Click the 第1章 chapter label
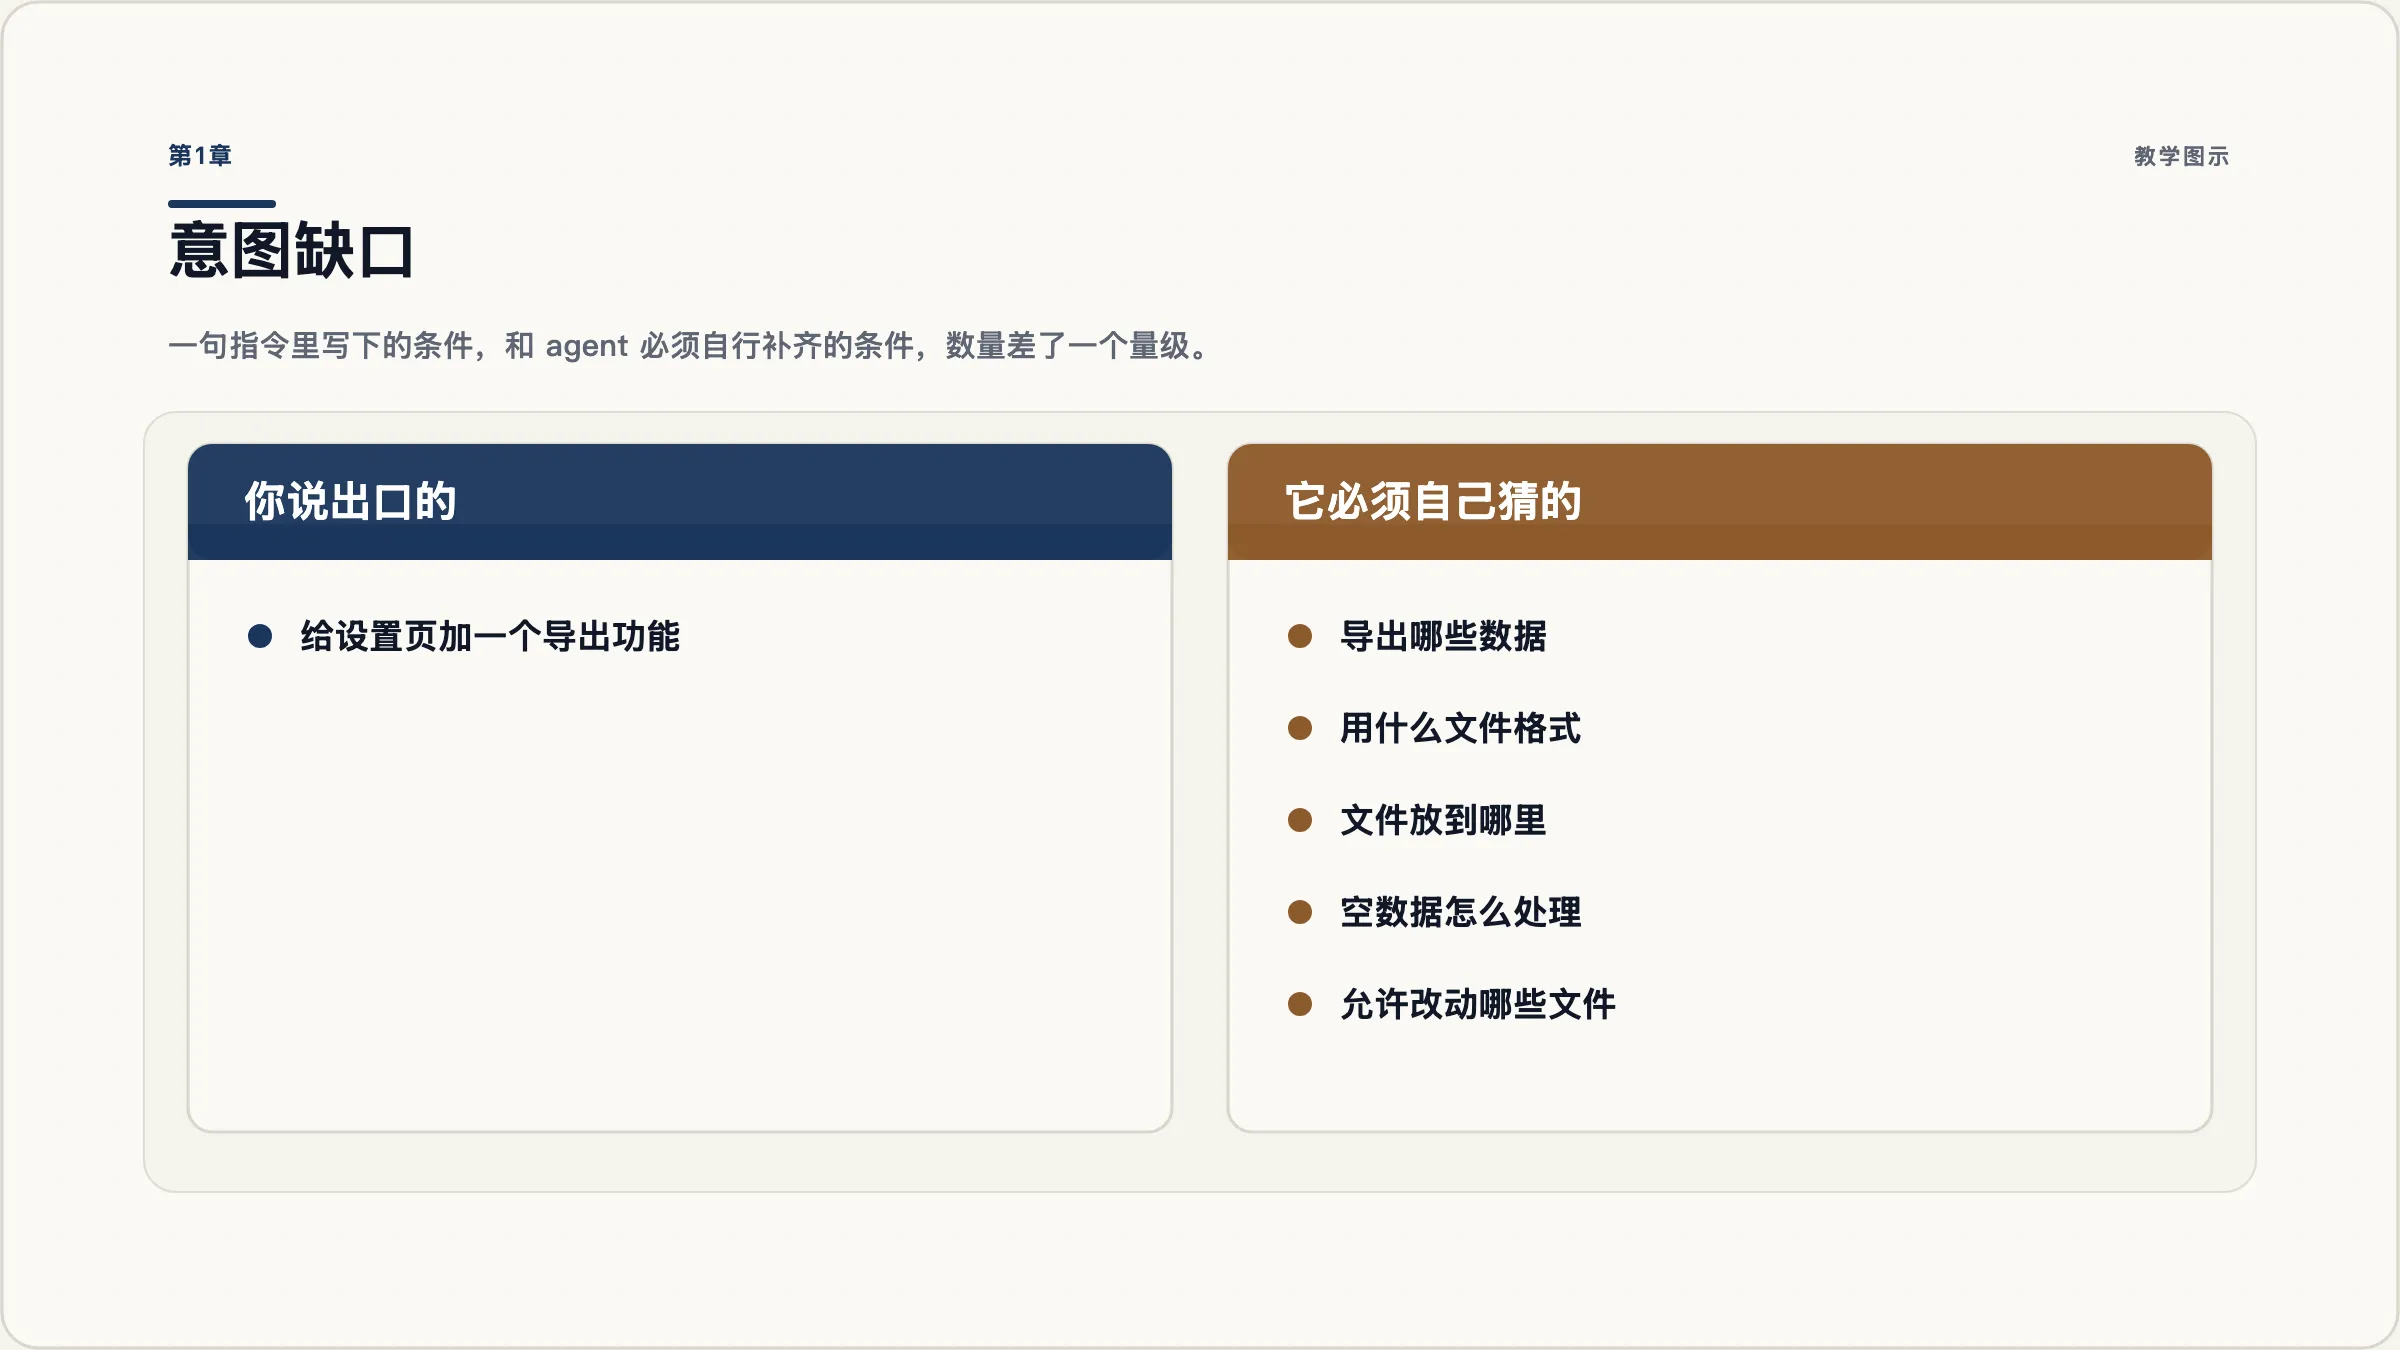2400x1350 pixels. (200, 156)
